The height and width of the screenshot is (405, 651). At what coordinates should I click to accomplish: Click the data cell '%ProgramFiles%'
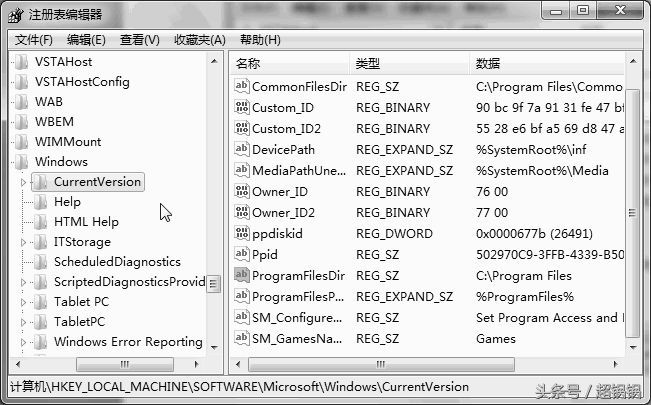(x=525, y=297)
